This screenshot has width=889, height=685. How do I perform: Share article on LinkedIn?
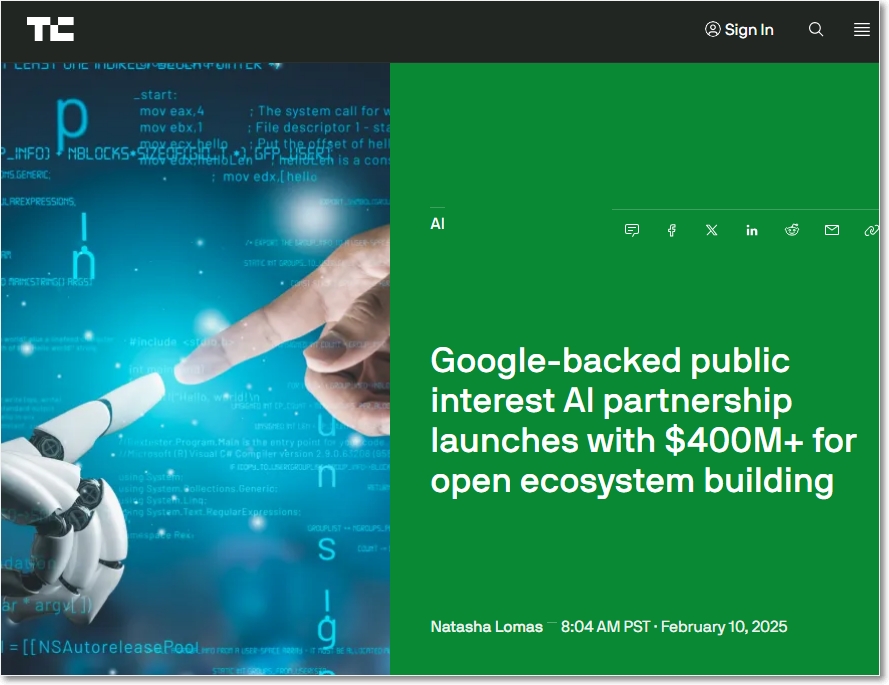(x=752, y=230)
